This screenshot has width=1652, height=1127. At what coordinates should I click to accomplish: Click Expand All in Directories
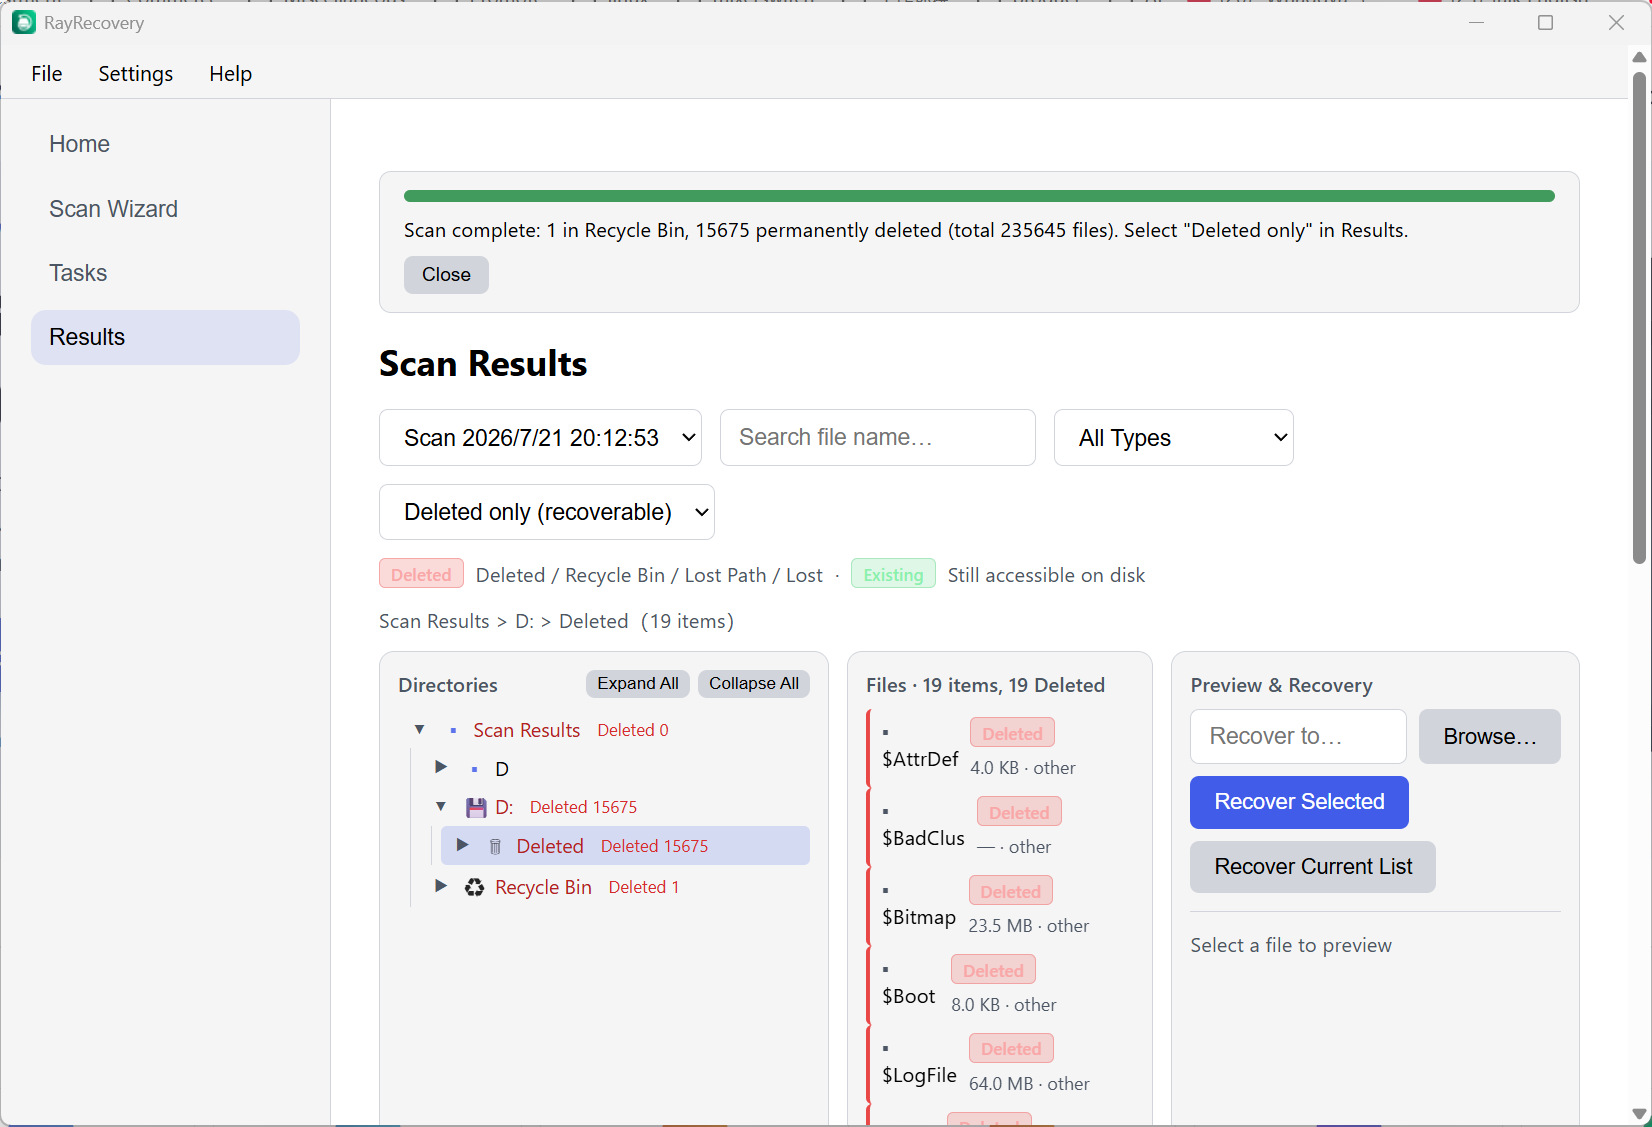tap(637, 684)
